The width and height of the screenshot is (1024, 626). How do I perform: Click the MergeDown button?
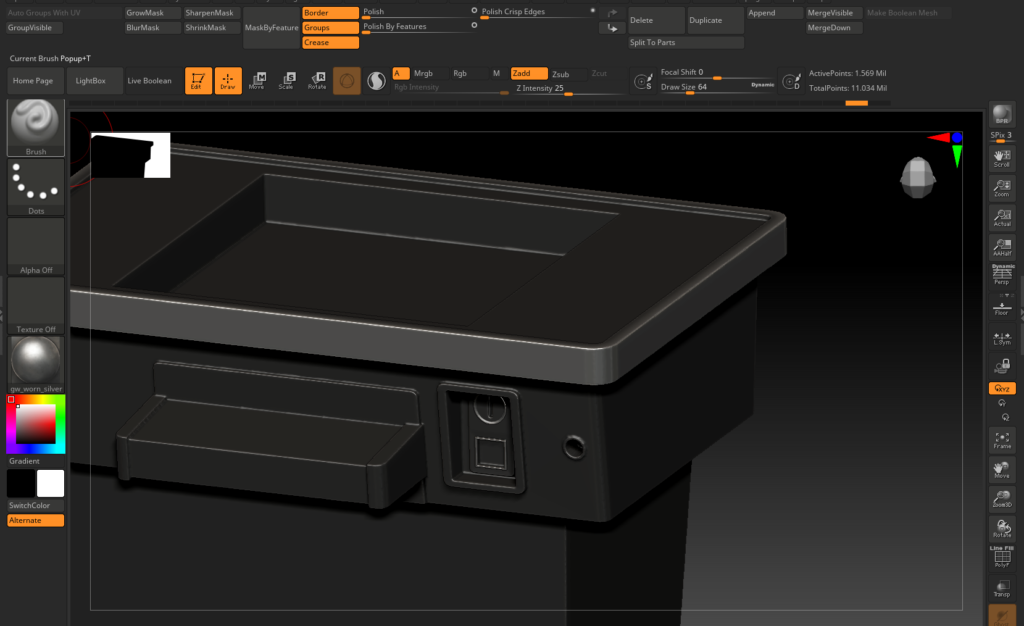pyautogui.click(x=834, y=27)
